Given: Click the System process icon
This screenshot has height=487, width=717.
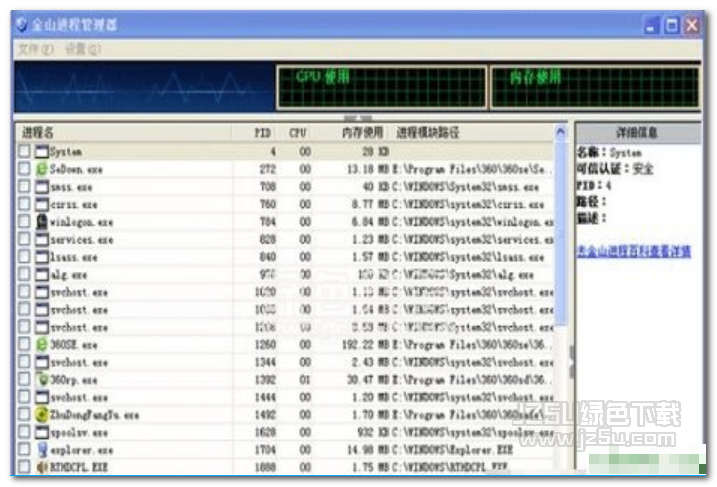Looking at the screenshot, I should click(42, 151).
